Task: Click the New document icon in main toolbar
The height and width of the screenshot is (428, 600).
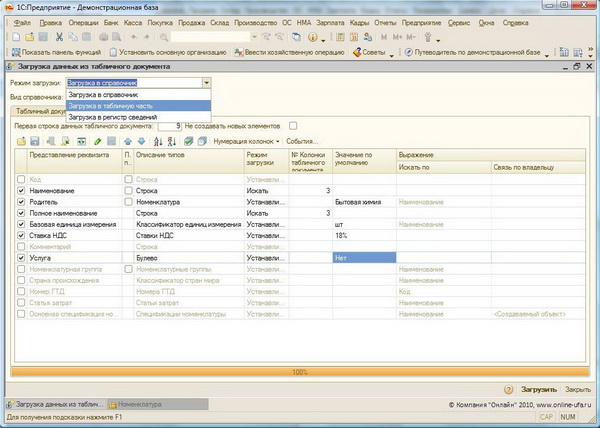Action: (16, 37)
